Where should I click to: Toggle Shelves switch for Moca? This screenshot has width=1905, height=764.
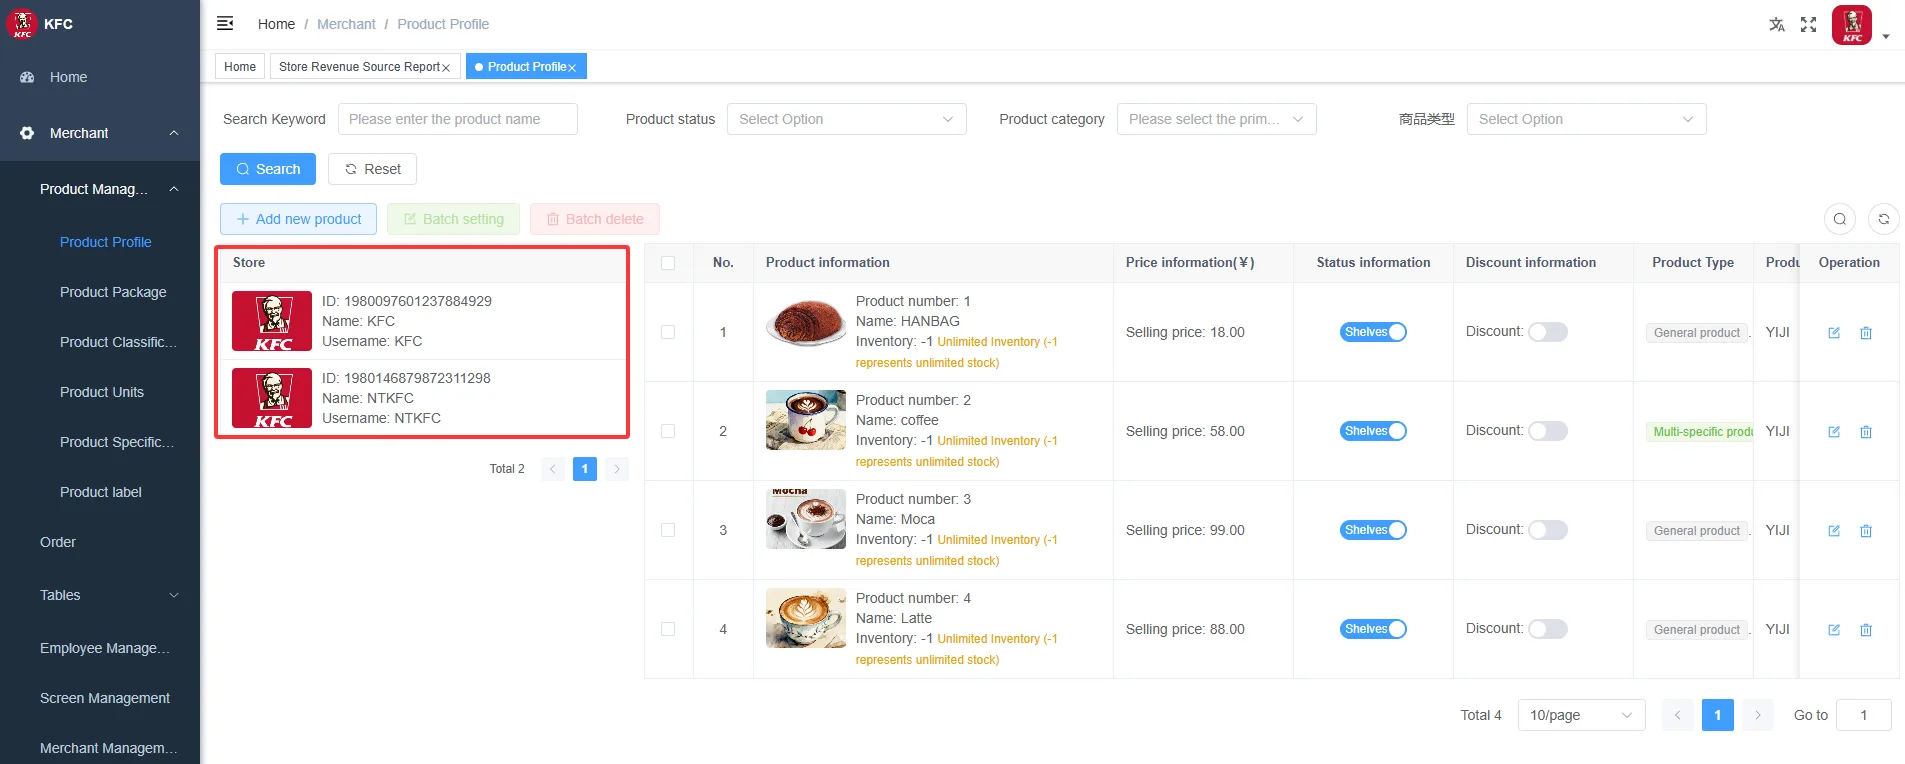(1373, 530)
